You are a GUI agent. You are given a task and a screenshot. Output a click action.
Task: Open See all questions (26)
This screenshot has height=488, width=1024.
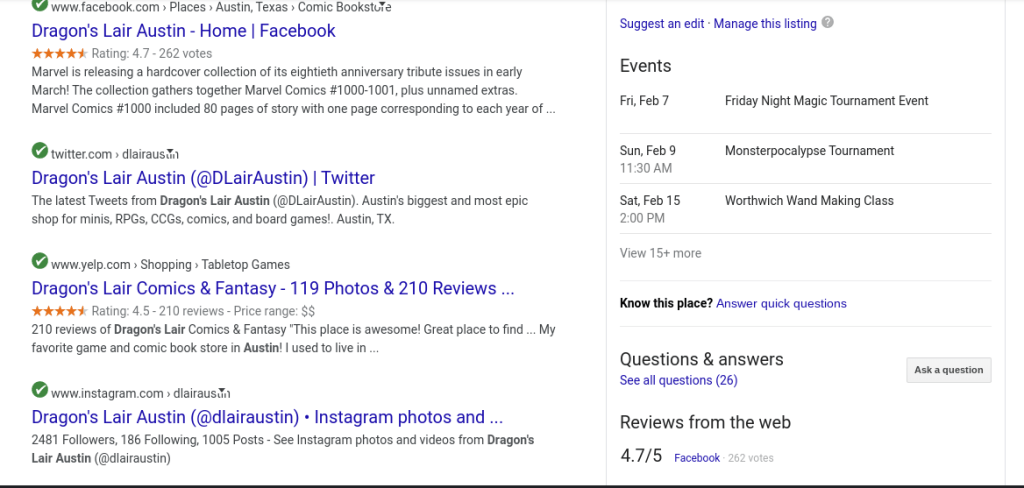pos(678,380)
